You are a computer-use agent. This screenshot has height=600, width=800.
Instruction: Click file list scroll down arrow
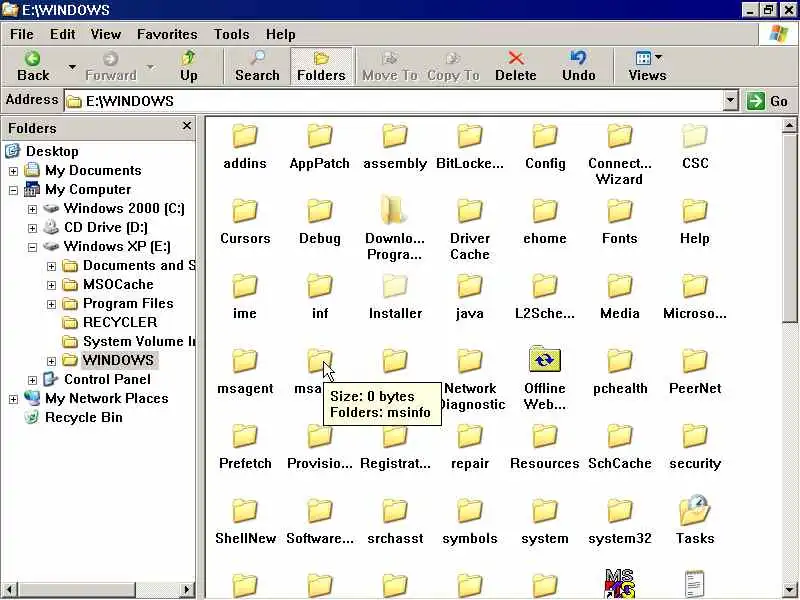click(789, 590)
